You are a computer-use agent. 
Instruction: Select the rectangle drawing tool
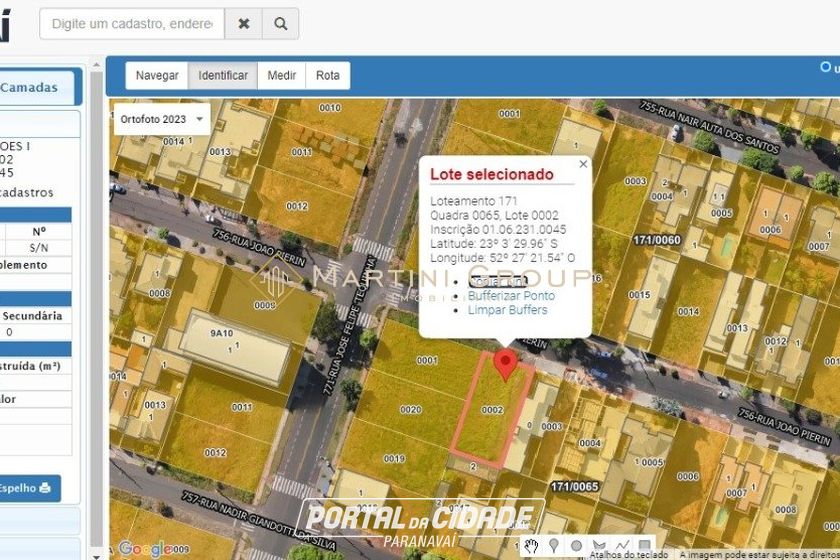(x=645, y=546)
